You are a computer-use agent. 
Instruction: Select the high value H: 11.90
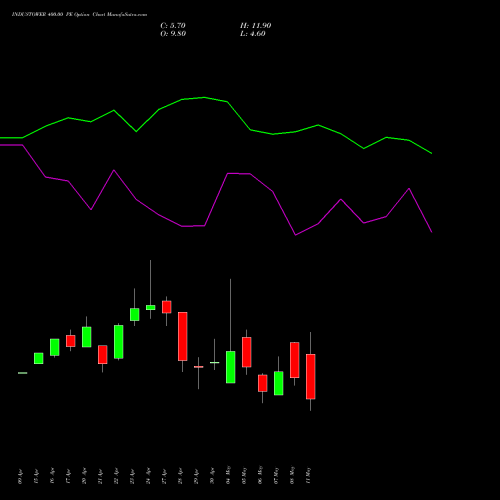pos(256,26)
